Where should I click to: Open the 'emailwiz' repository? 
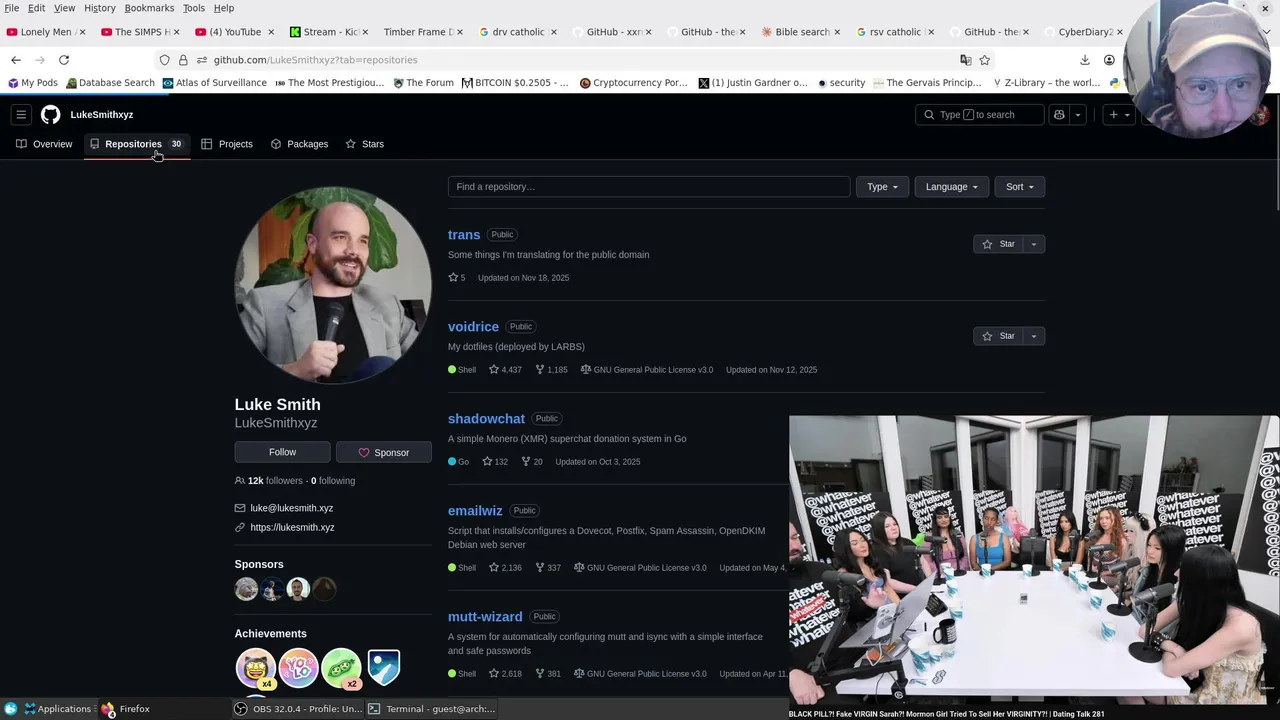click(475, 511)
